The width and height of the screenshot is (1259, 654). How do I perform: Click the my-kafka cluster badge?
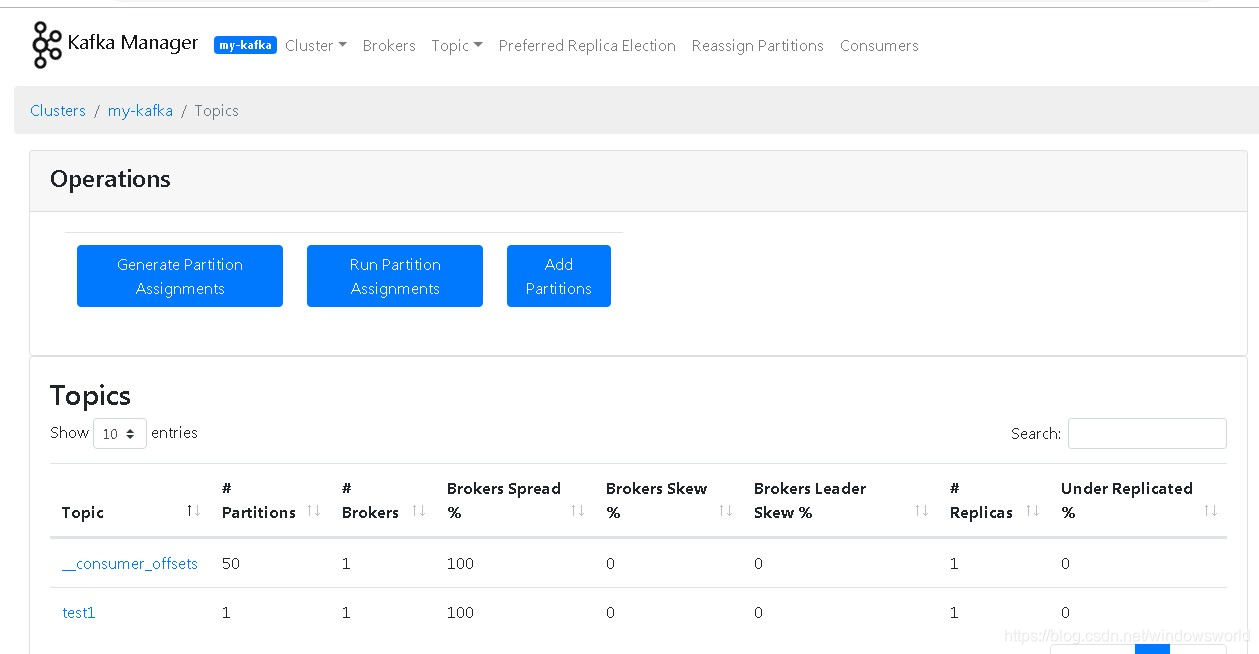tap(245, 45)
